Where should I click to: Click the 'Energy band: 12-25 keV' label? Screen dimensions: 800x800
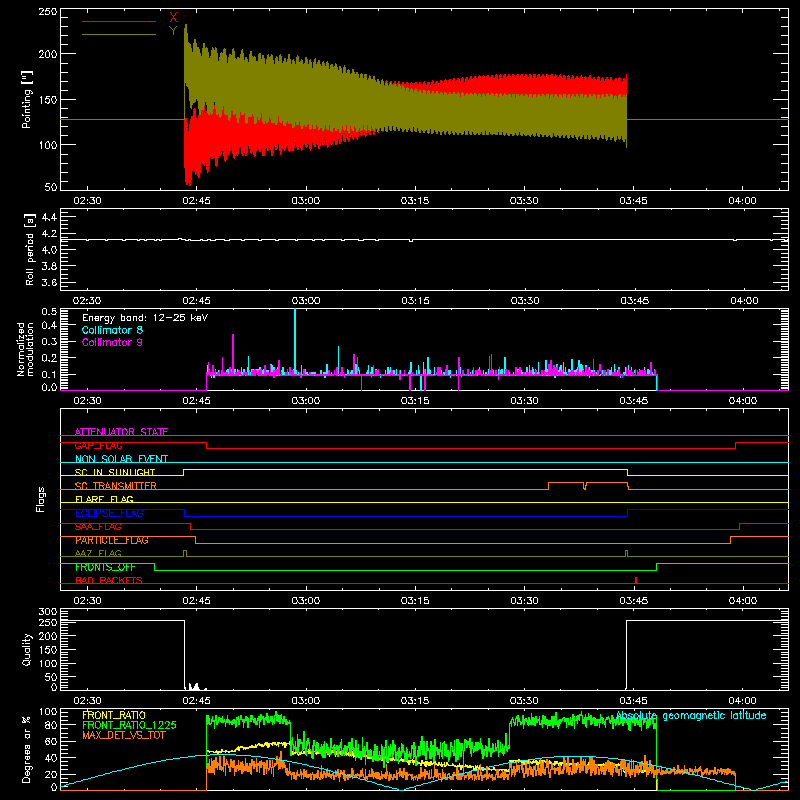pyautogui.click(x=145, y=318)
